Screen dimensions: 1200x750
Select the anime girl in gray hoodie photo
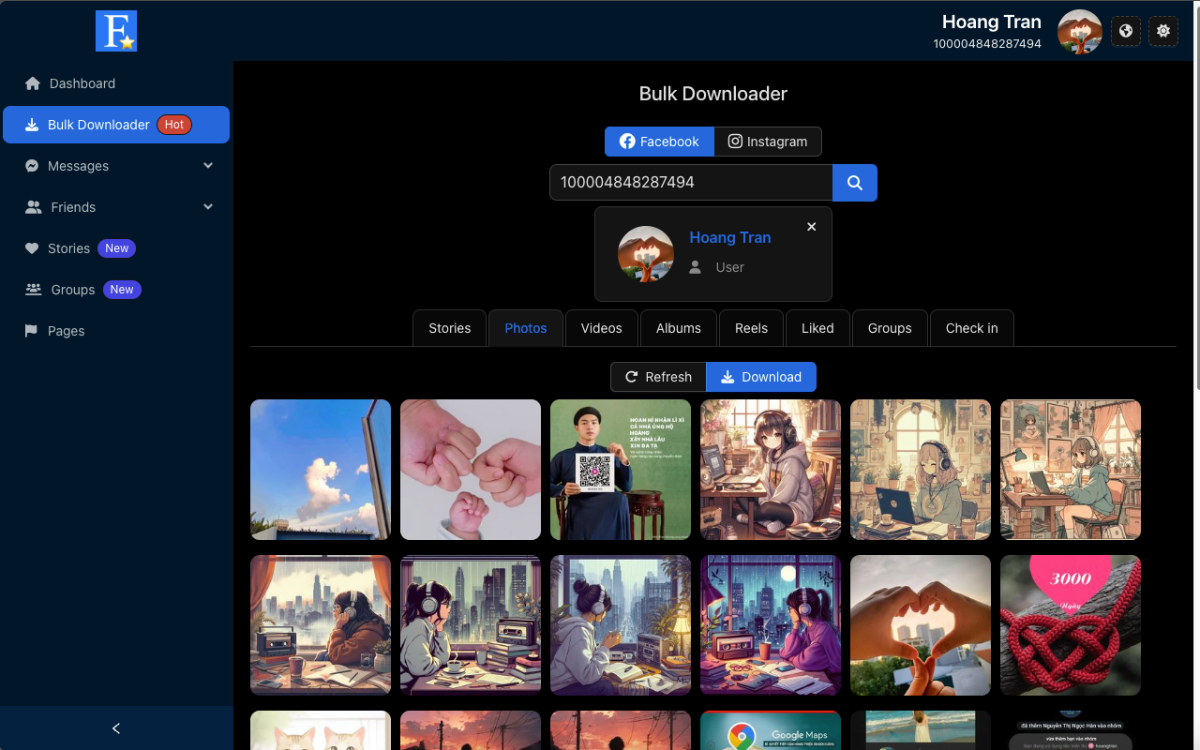point(770,470)
